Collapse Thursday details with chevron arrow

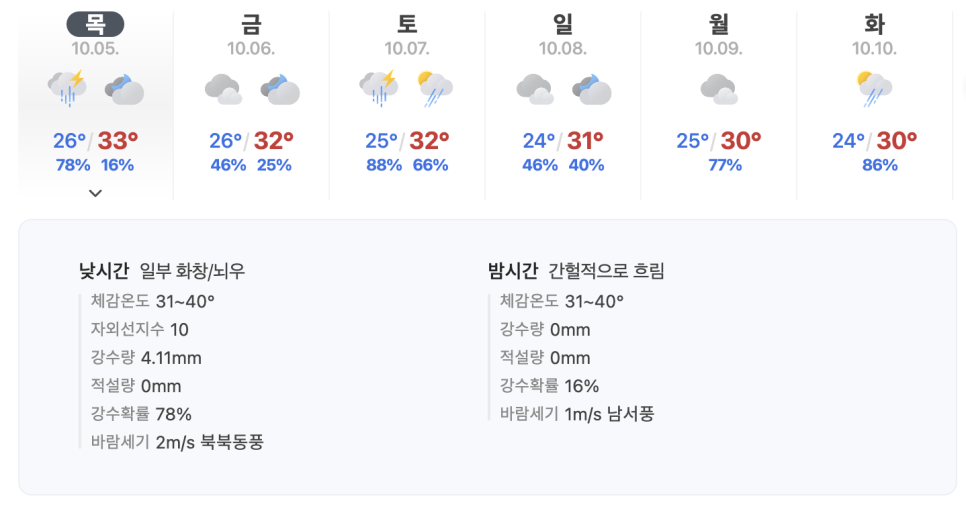(x=95, y=193)
